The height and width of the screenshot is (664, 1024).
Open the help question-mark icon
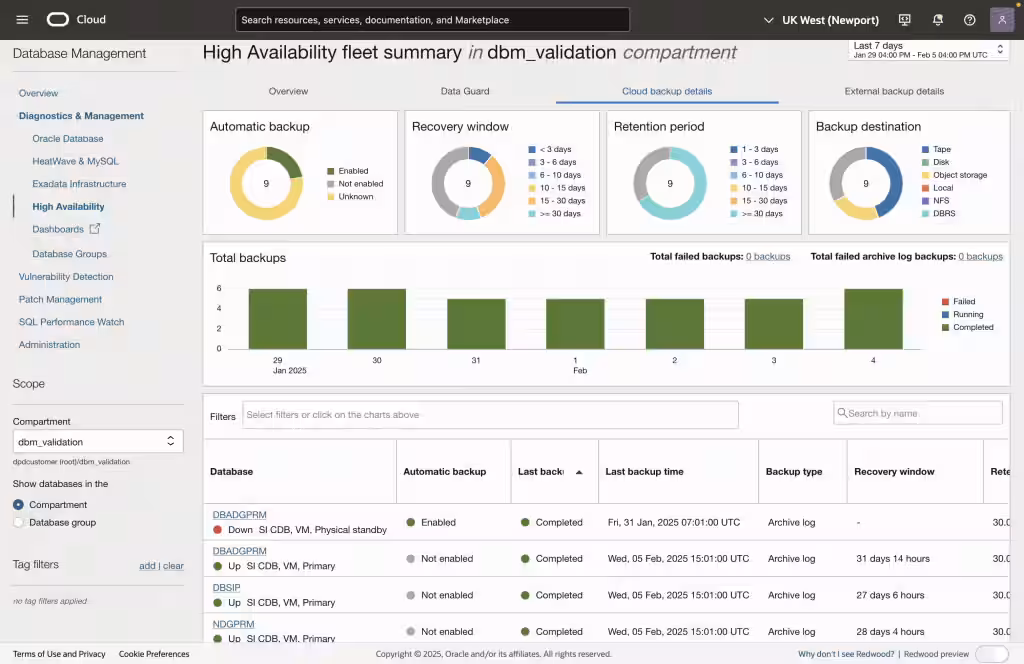click(x=969, y=19)
